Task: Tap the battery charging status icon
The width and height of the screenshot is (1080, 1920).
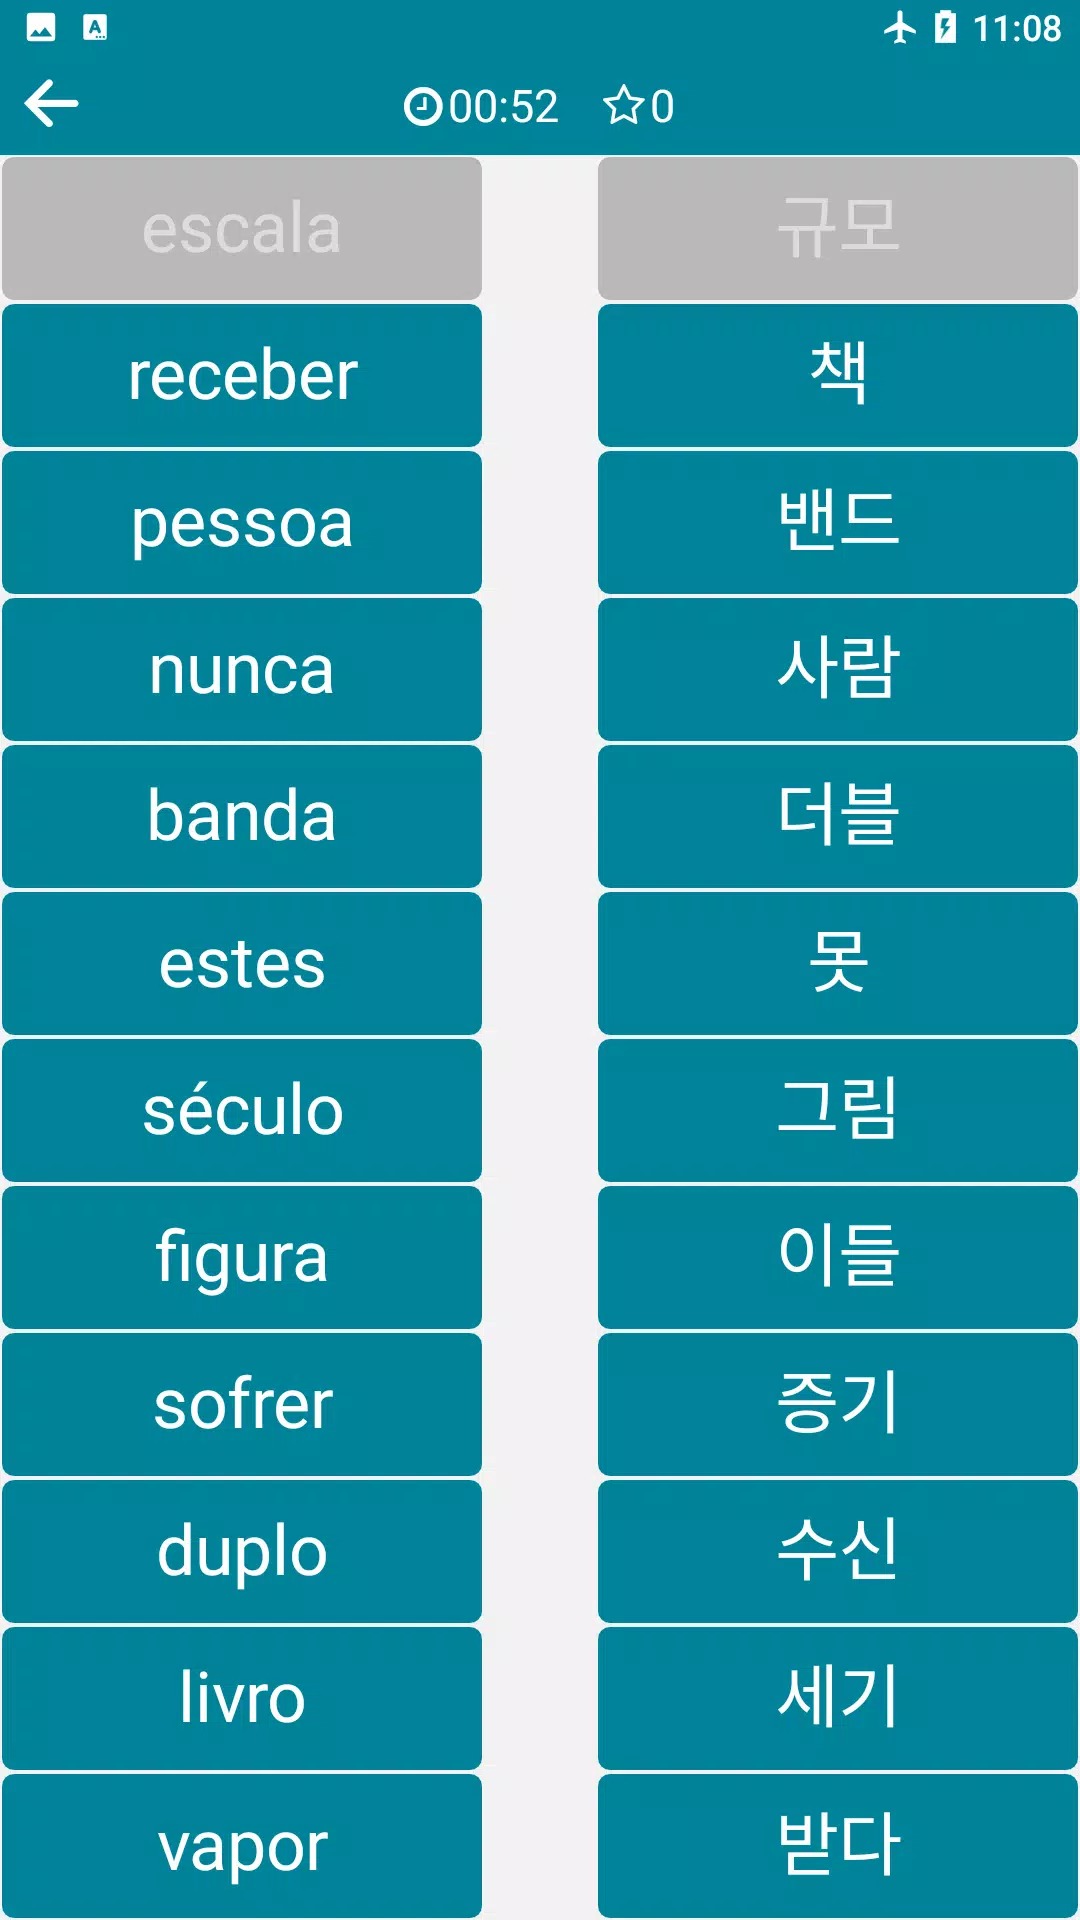Action: click(x=945, y=28)
